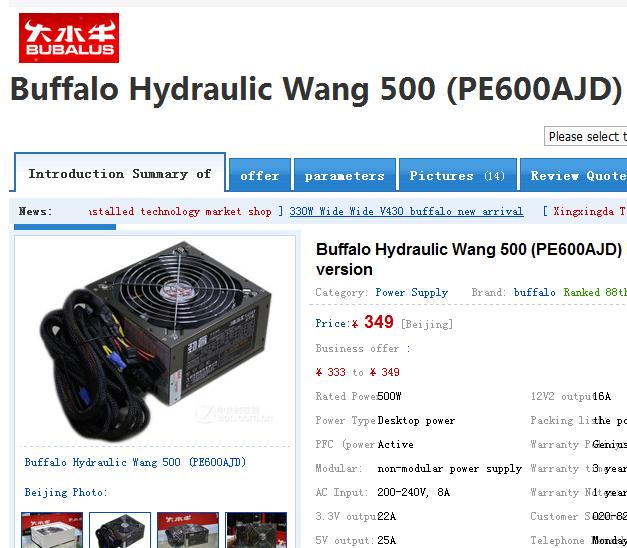Viewport: 627px width, 548px height.
Task: Select the Introduction Summary tab
Action: (120, 173)
